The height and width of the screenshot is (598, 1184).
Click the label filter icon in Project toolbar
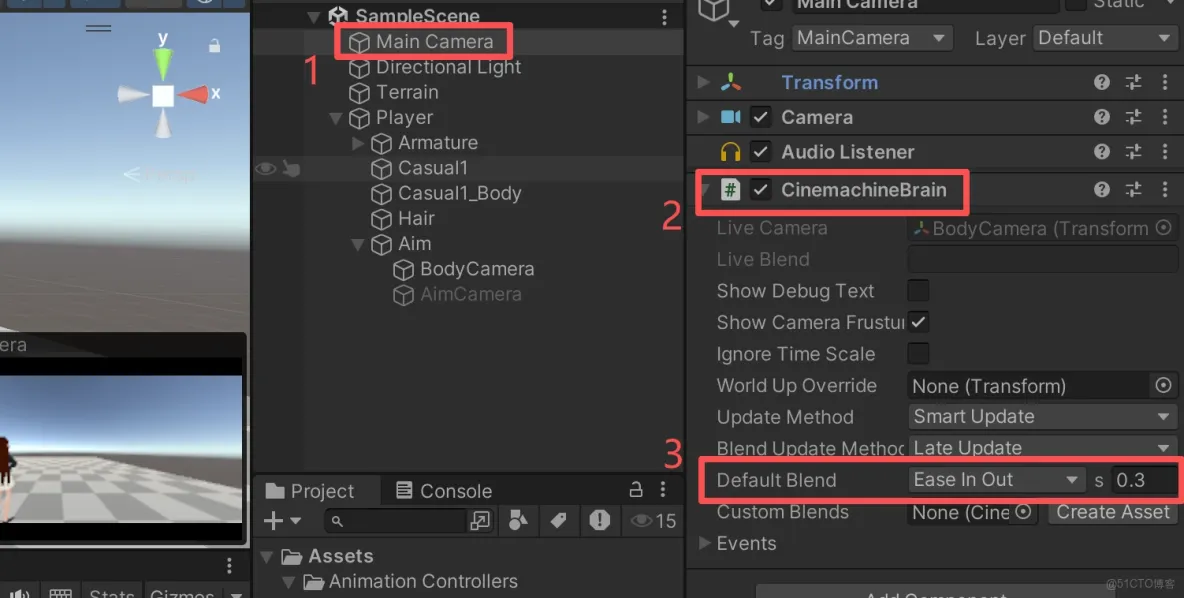coord(558,521)
